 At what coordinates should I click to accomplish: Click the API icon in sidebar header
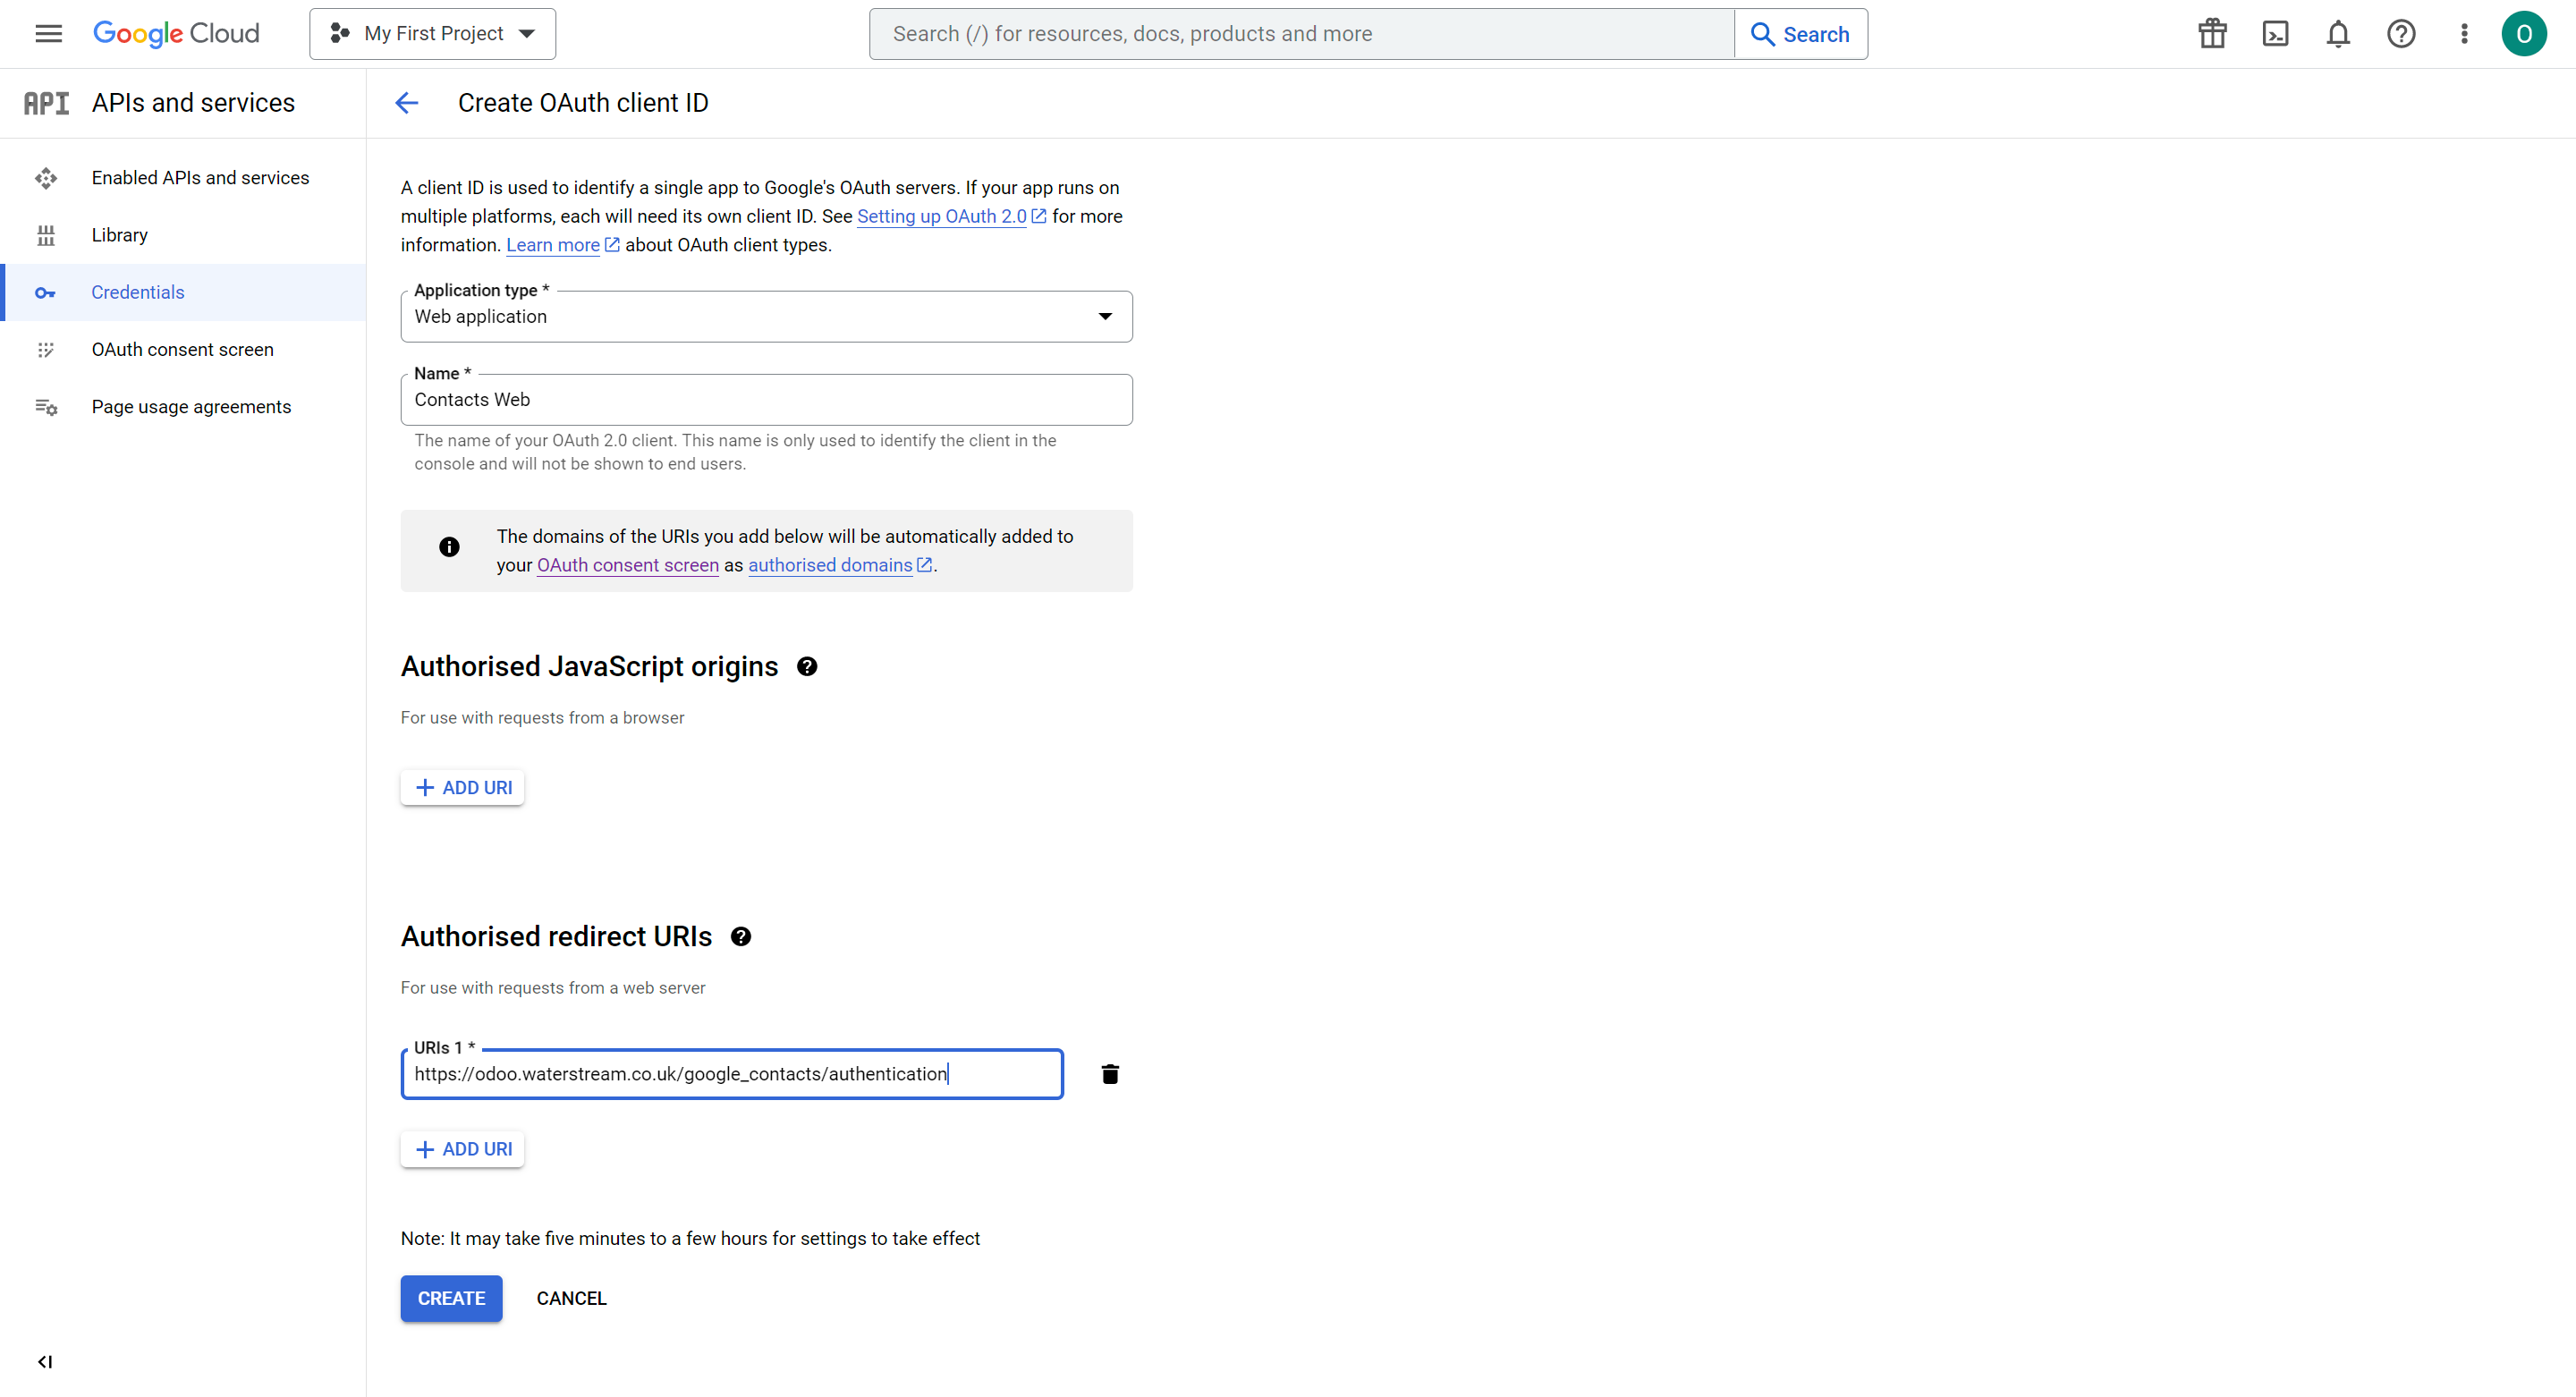point(46,103)
